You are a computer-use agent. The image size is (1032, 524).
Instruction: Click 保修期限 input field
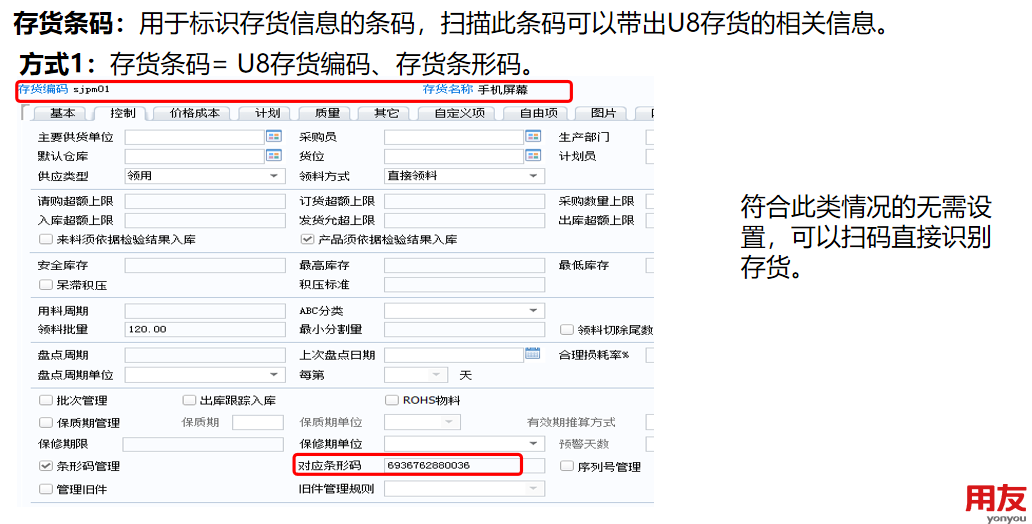pyautogui.click(x=203, y=444)
